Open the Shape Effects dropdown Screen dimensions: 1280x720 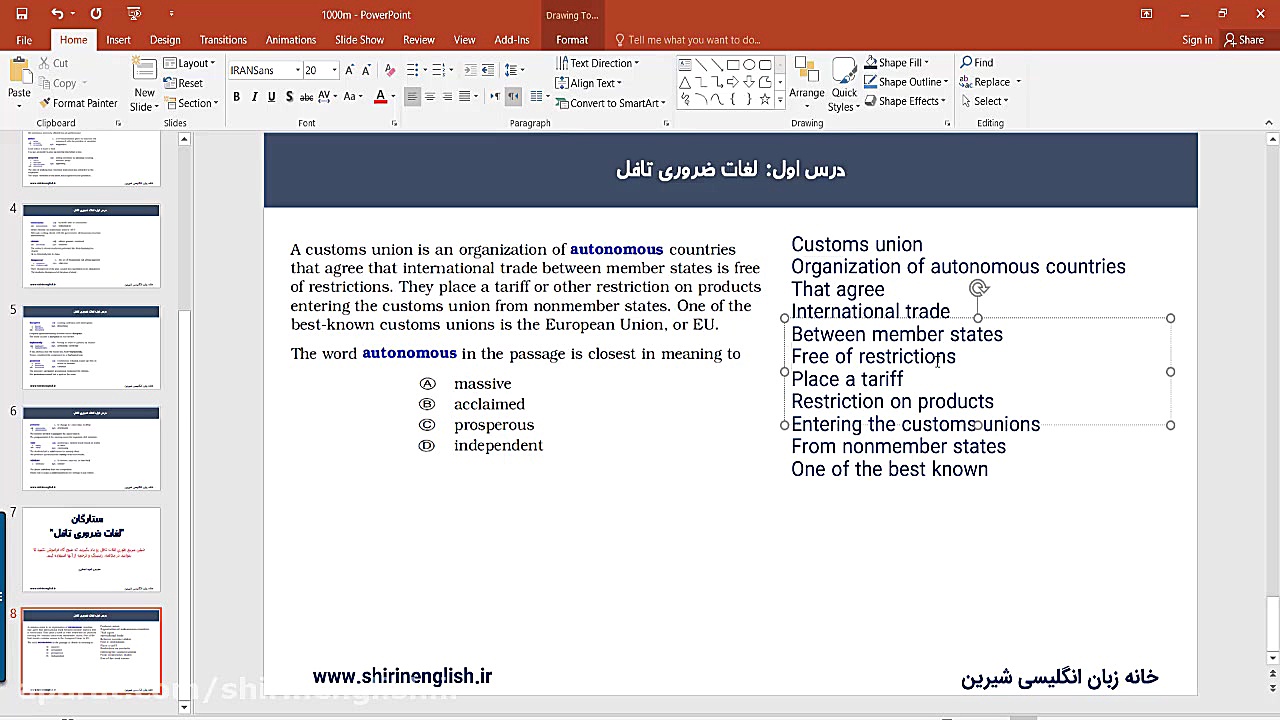[904, 101]
